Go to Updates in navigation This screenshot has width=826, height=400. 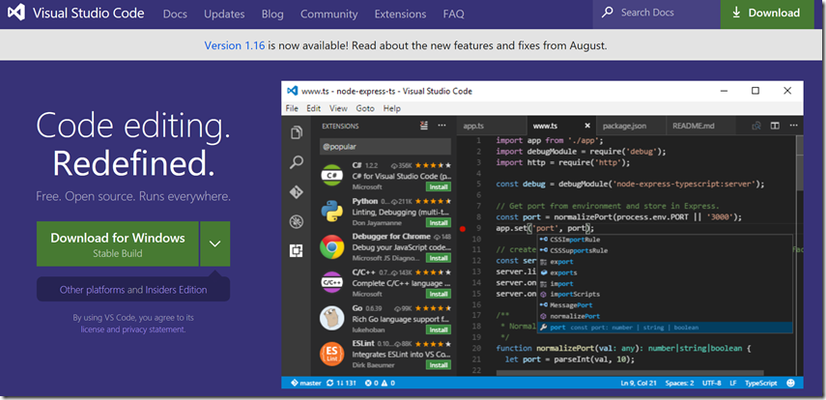pos(224,14)
